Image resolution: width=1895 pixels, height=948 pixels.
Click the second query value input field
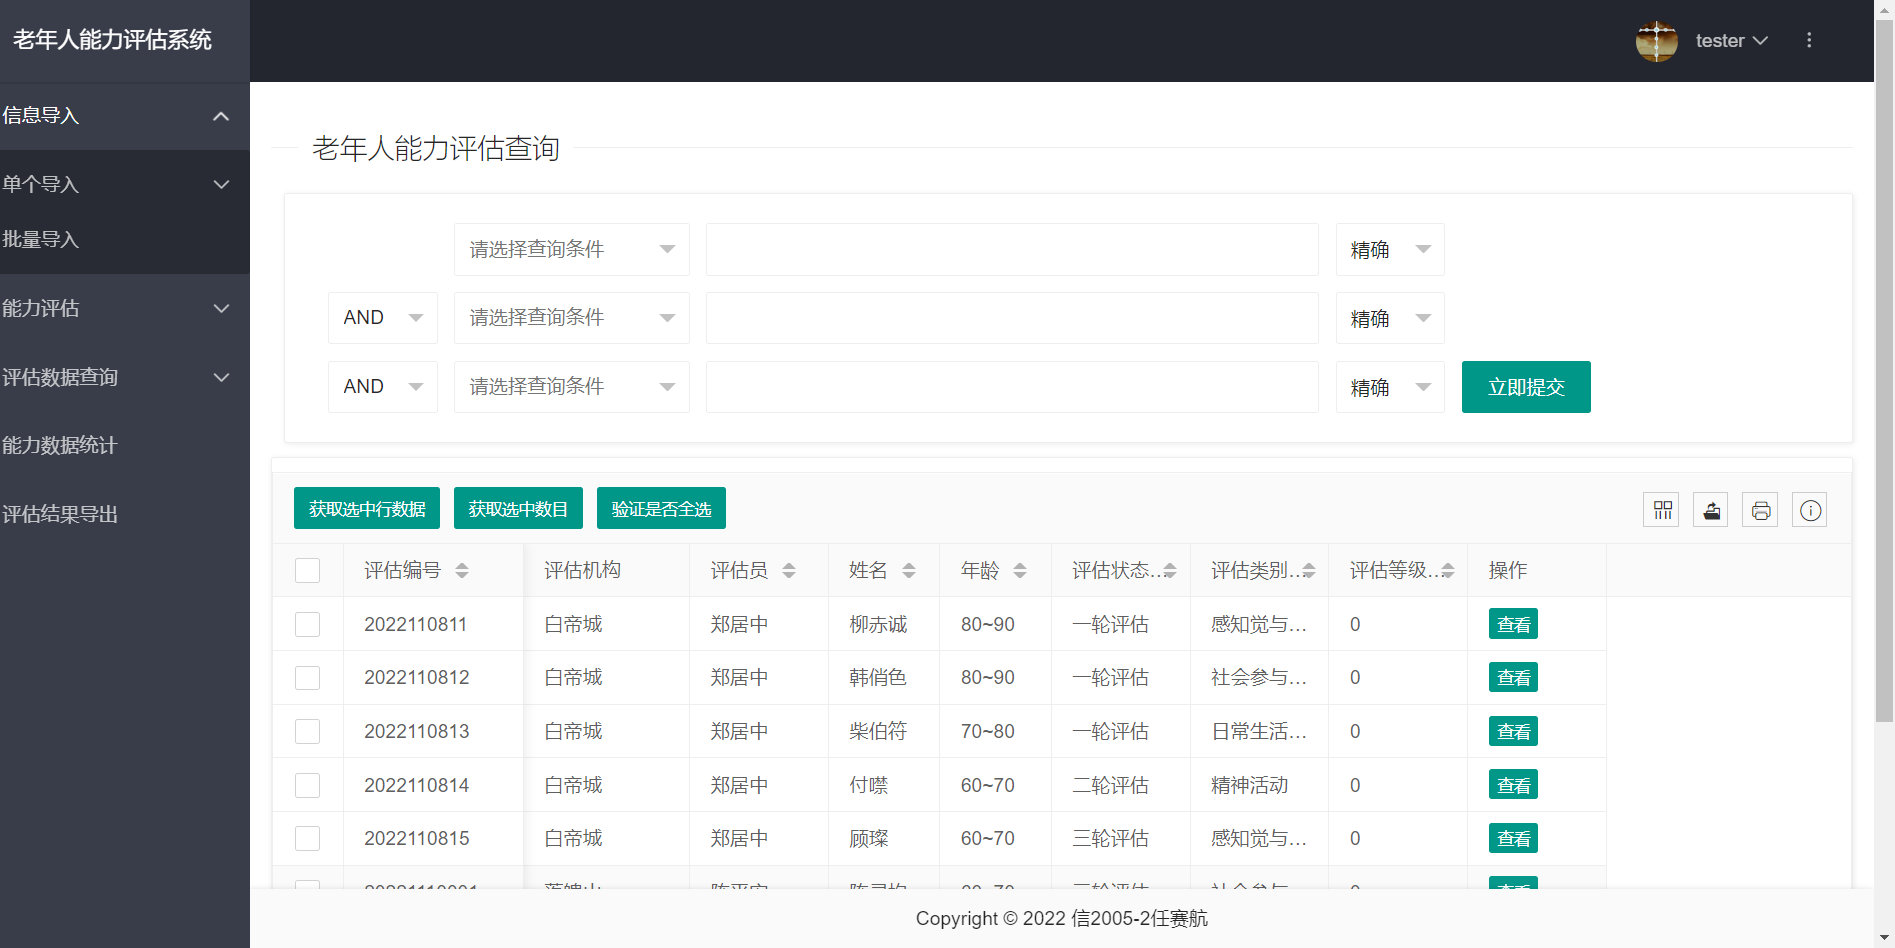pos(1012,318)
